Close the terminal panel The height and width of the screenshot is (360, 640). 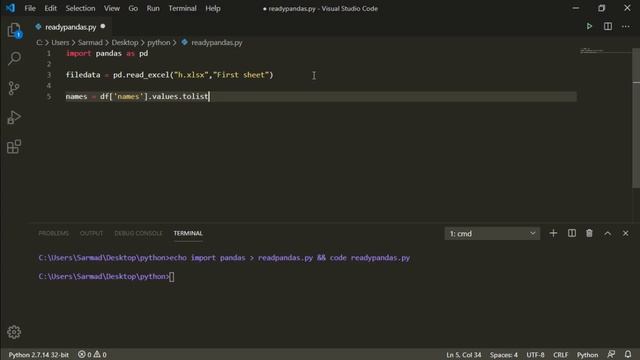(626, 233)
